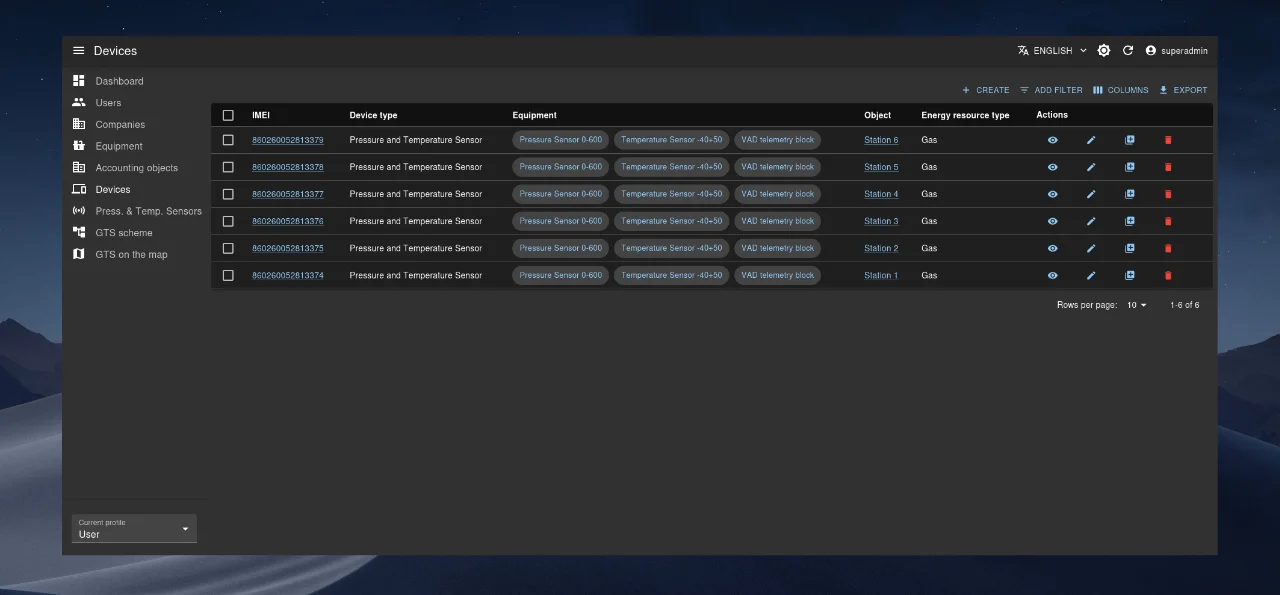Click the refresh icon in top bar
Viewport: 1280px width, 595px height.
tap(1128, 51)
